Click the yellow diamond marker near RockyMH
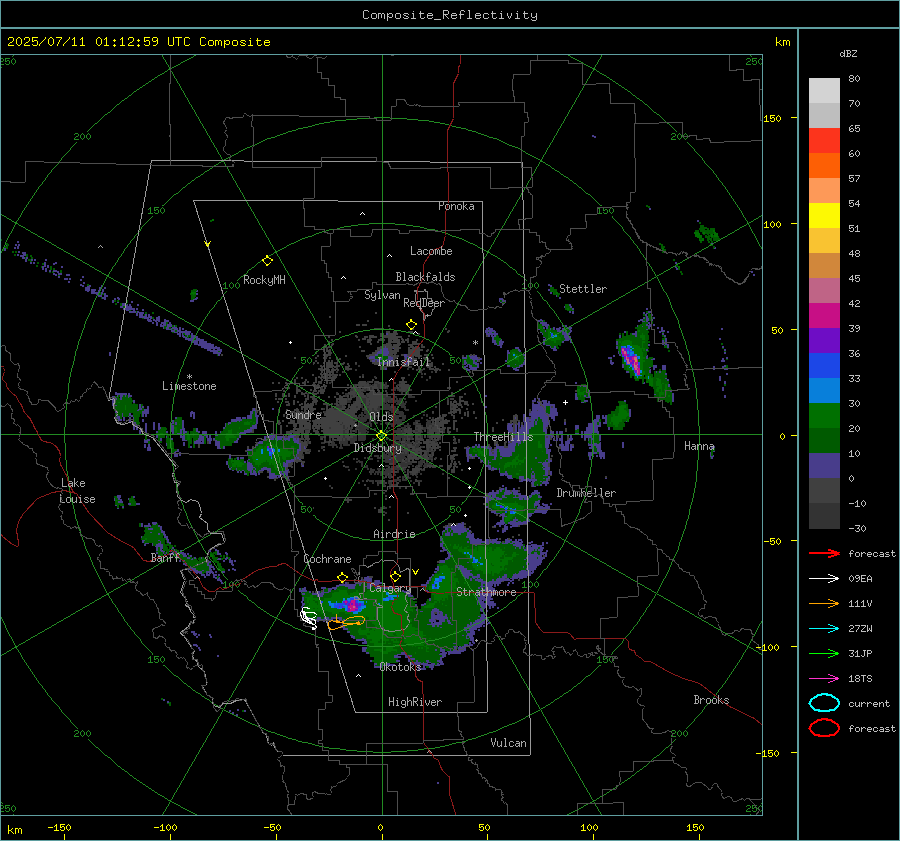The height and width of the screenshot is (841, 900). point(267,261)
